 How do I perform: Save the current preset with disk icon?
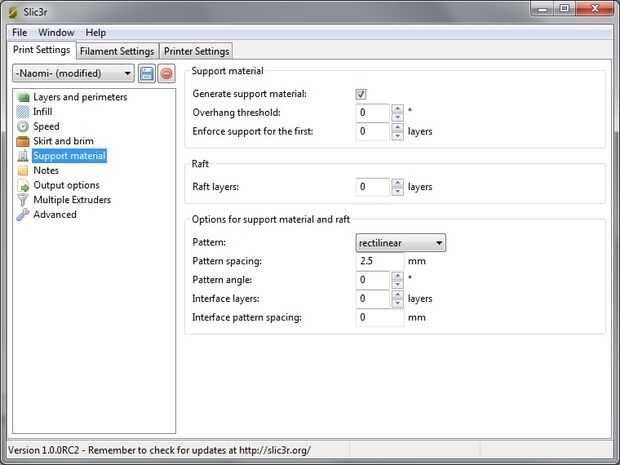[x=147, y=74]
